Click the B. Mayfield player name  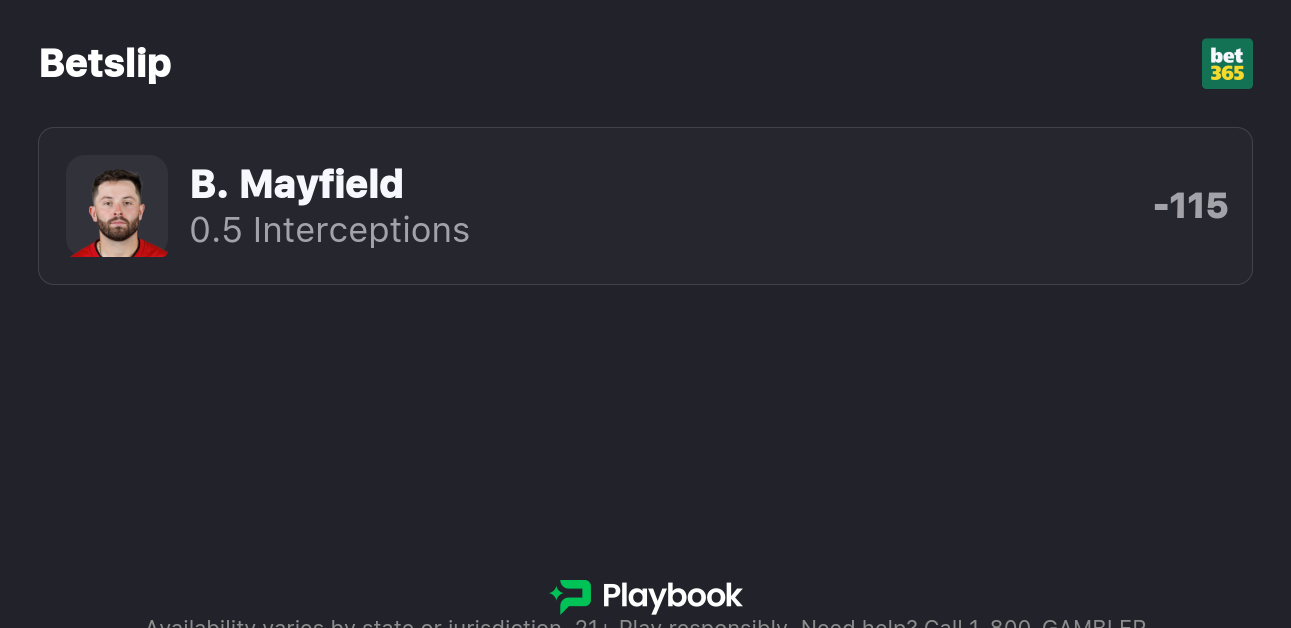[x=297, y=184]
